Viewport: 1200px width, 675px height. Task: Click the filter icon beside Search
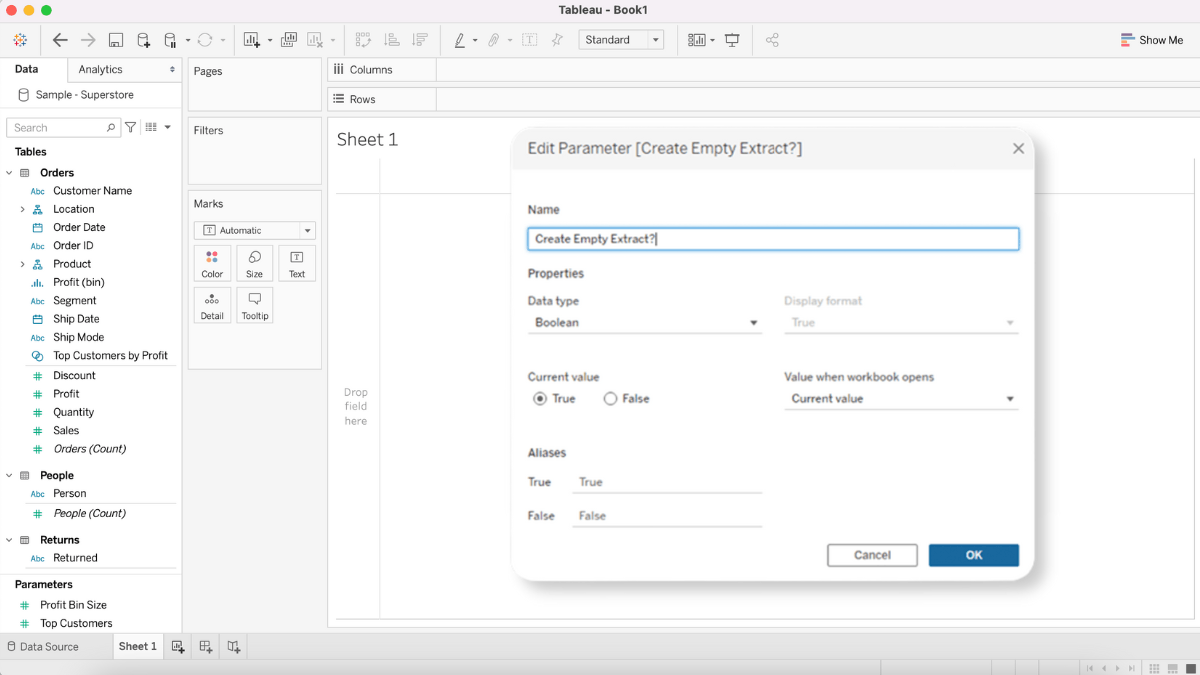(x=131, y=128)
